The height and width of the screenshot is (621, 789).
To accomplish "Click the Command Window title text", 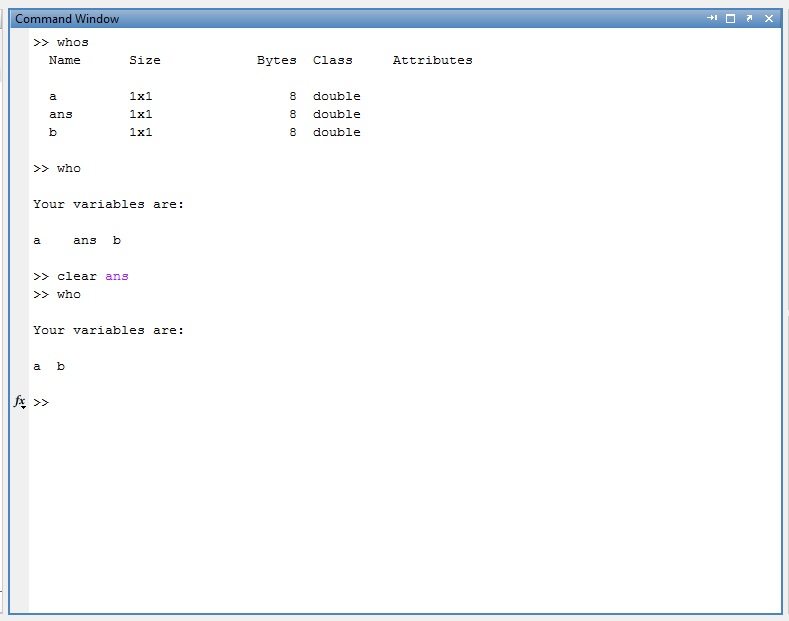I will pyautogui.click(x=67, y=19).
